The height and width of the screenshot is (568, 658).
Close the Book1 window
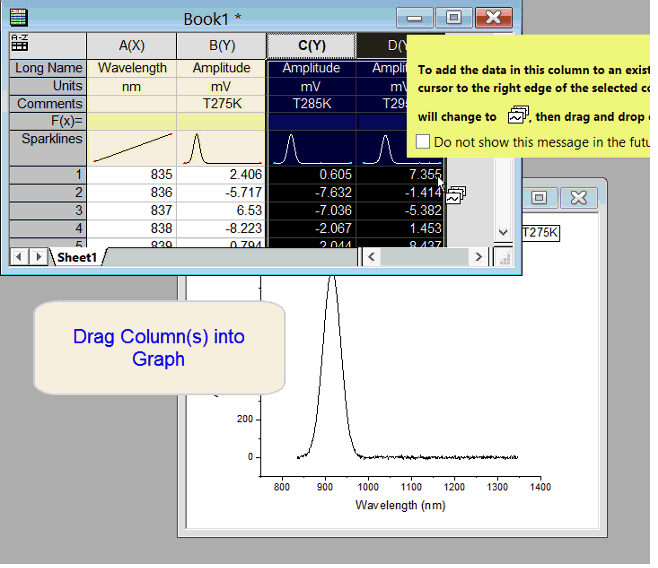[494, 18]
